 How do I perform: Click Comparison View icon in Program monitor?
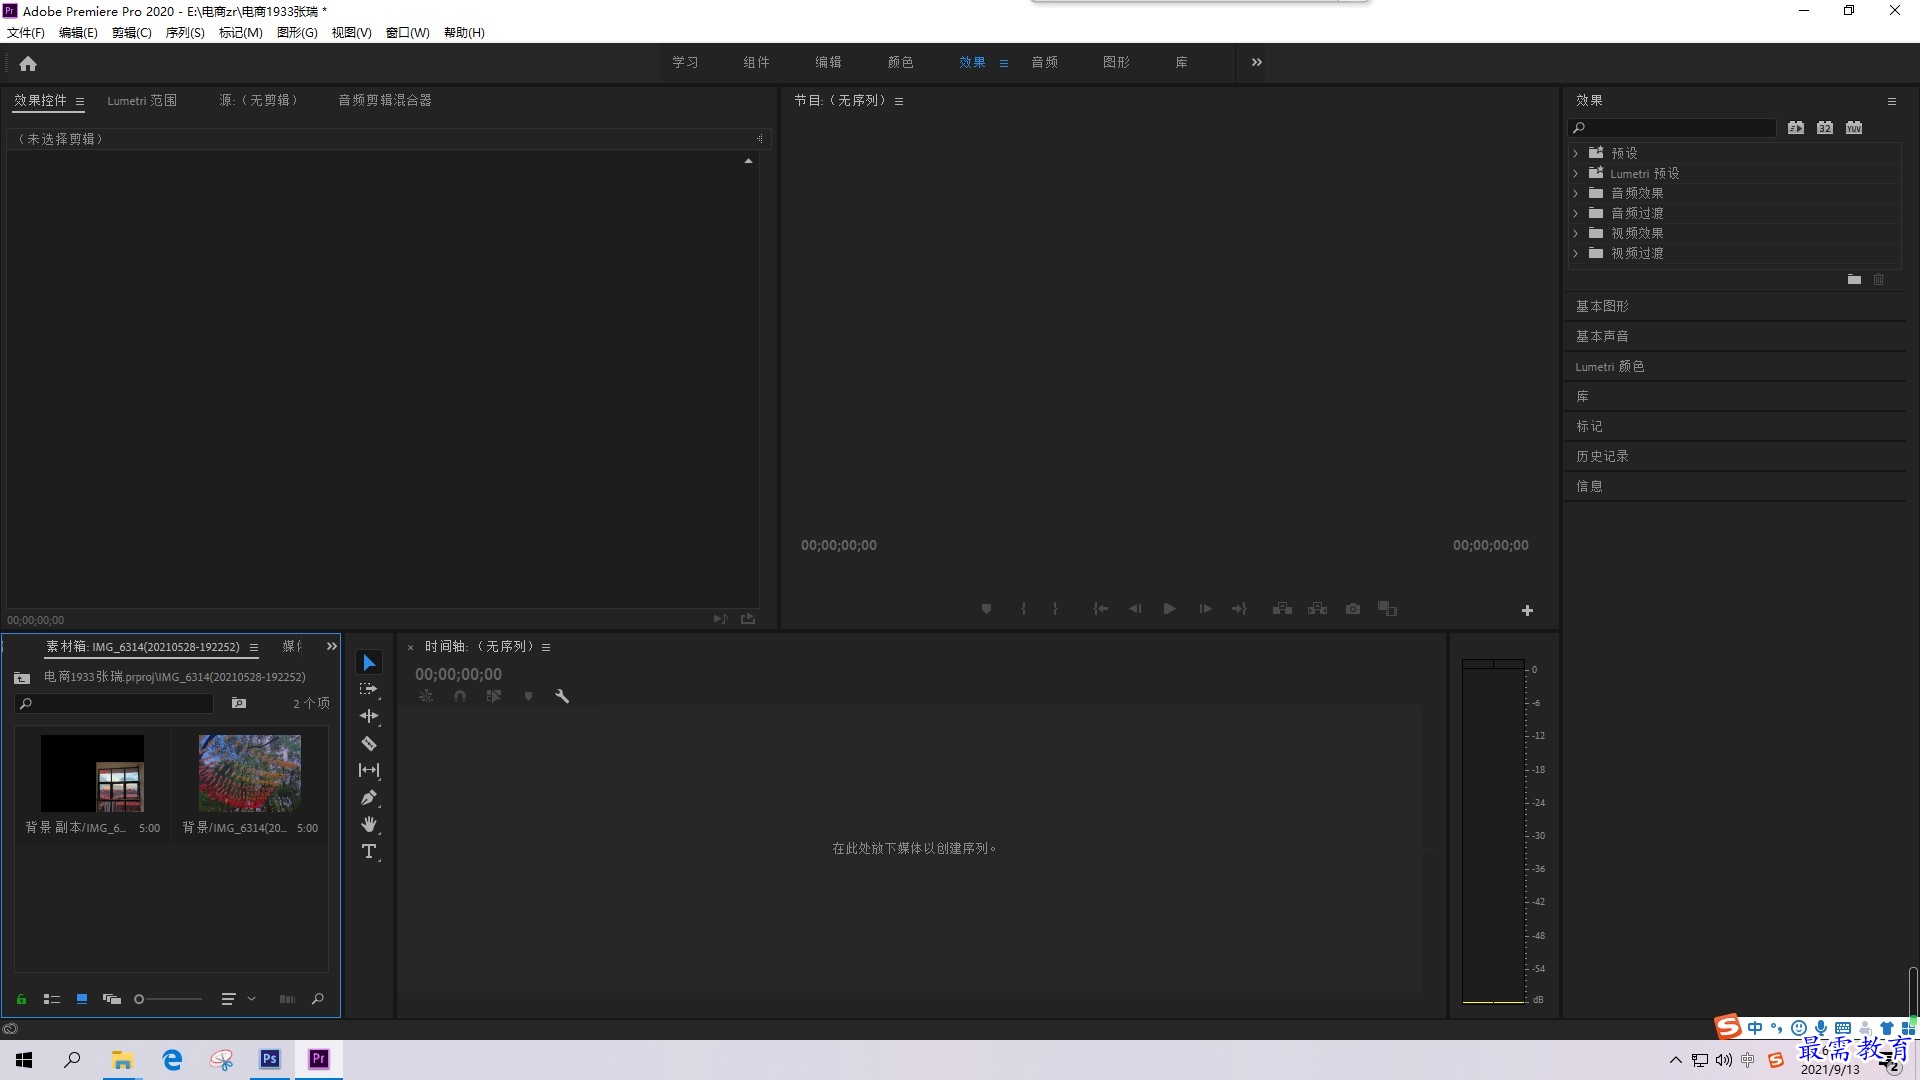pyautogui.click(x=1388, y=609)
